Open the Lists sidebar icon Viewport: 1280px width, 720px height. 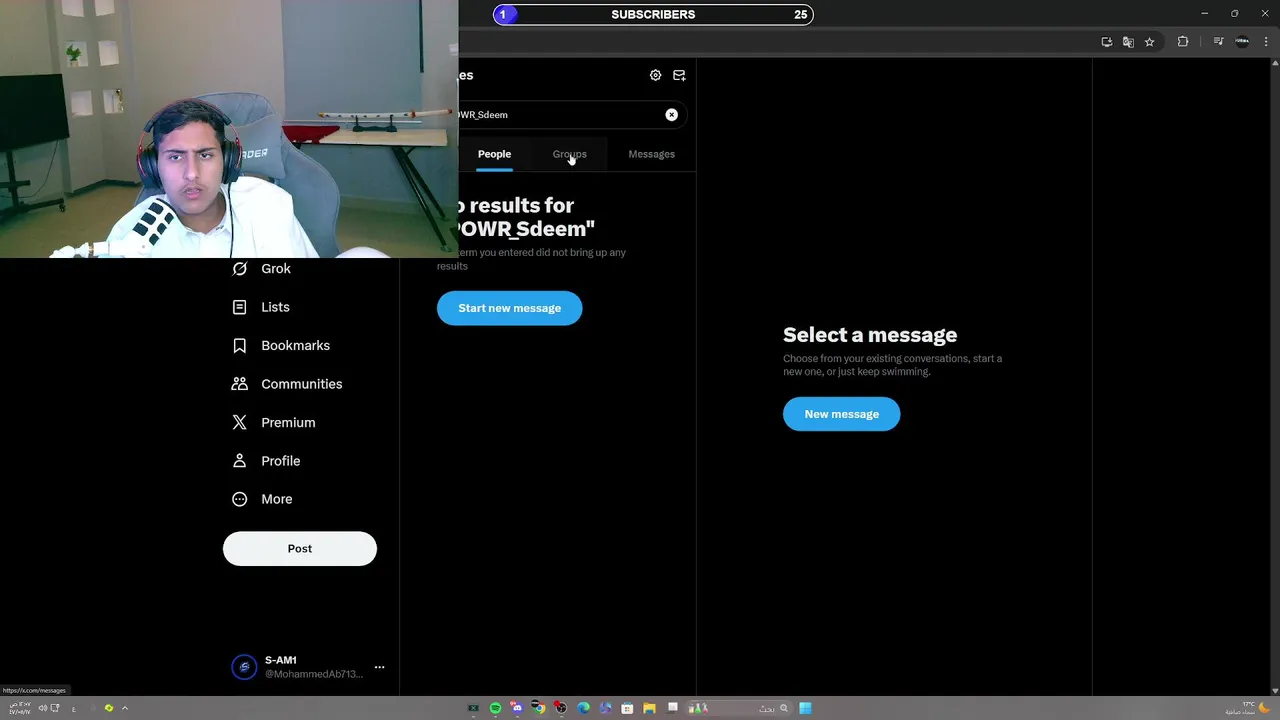(239, 307)
